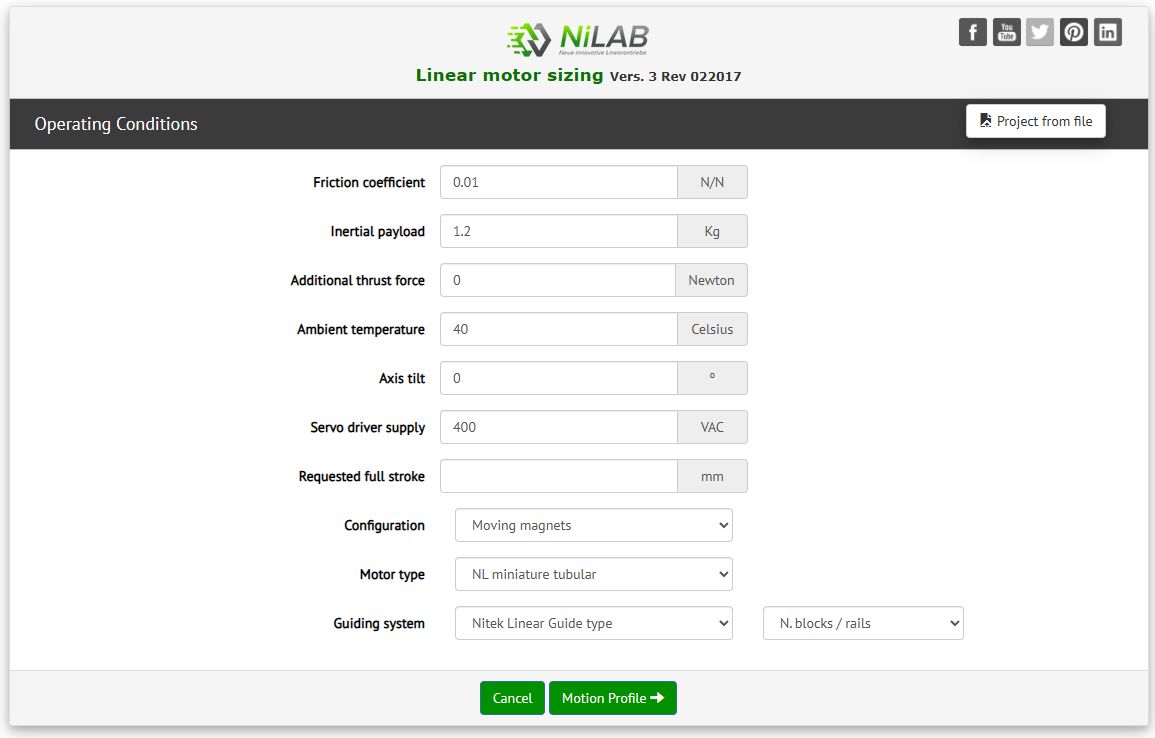Click the NiLAB logo
The height and width of the screenshot is (738, 1155).
click(578, 38)
